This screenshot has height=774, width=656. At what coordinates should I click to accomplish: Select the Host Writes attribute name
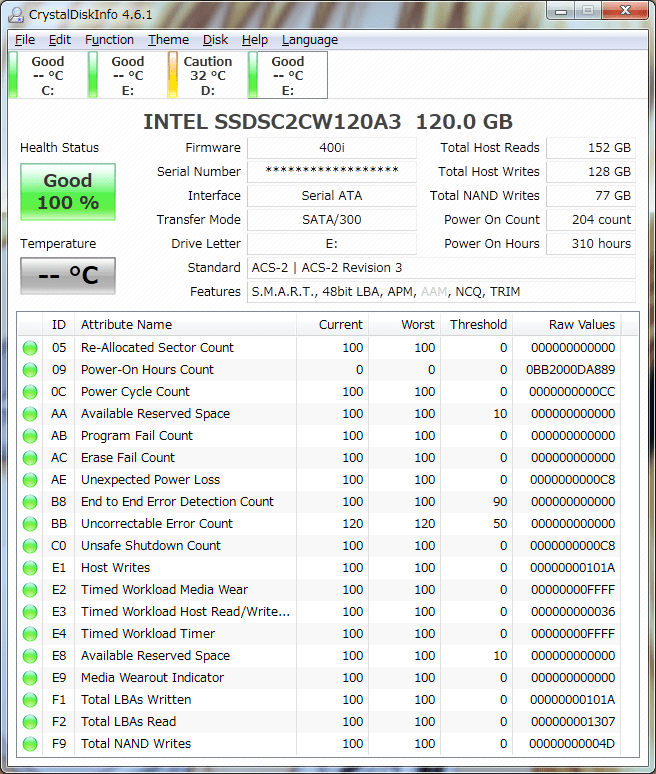(x=116, y=568)
